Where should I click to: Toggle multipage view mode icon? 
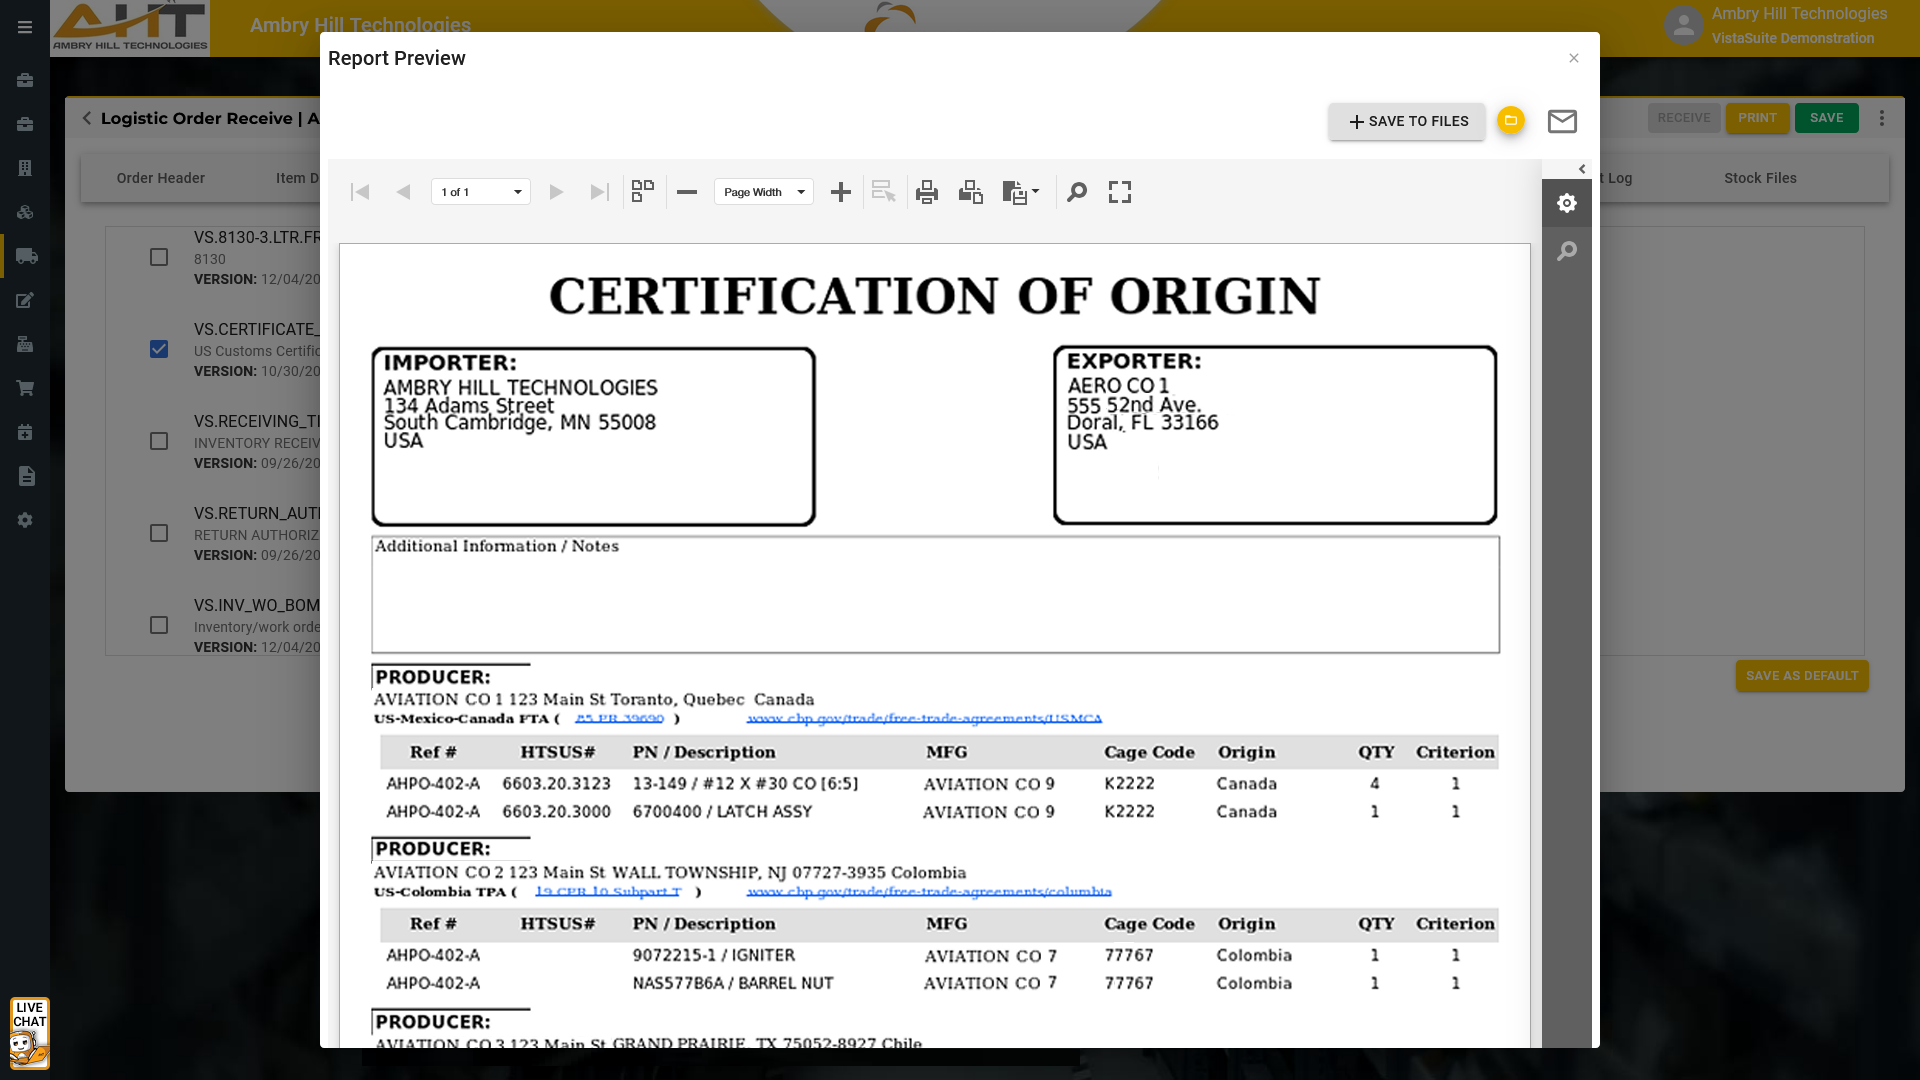643,192
